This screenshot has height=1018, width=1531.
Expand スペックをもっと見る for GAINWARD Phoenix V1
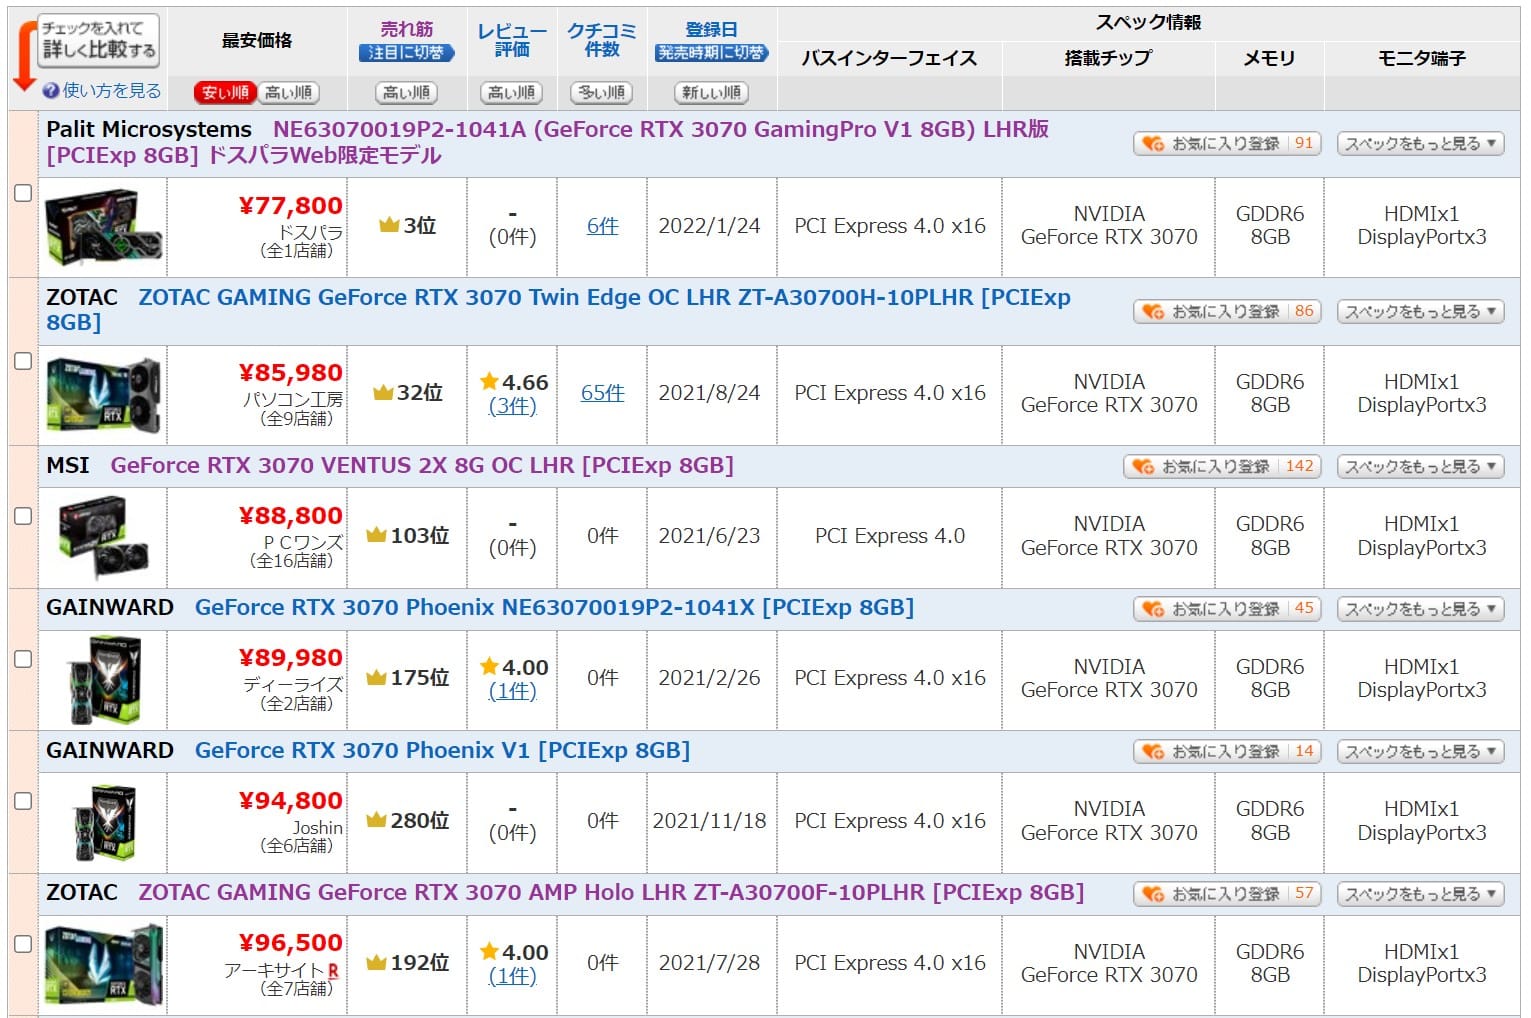tap(1420, 752)
